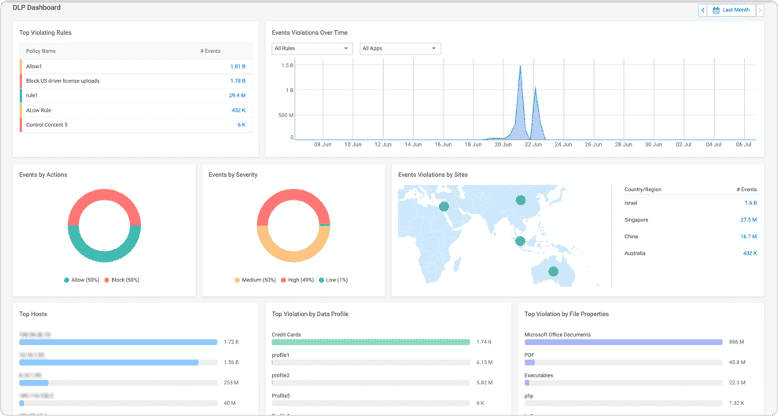778x416 pixels.
Task: Open the Last Month date range picker
Action: point(731,10)
